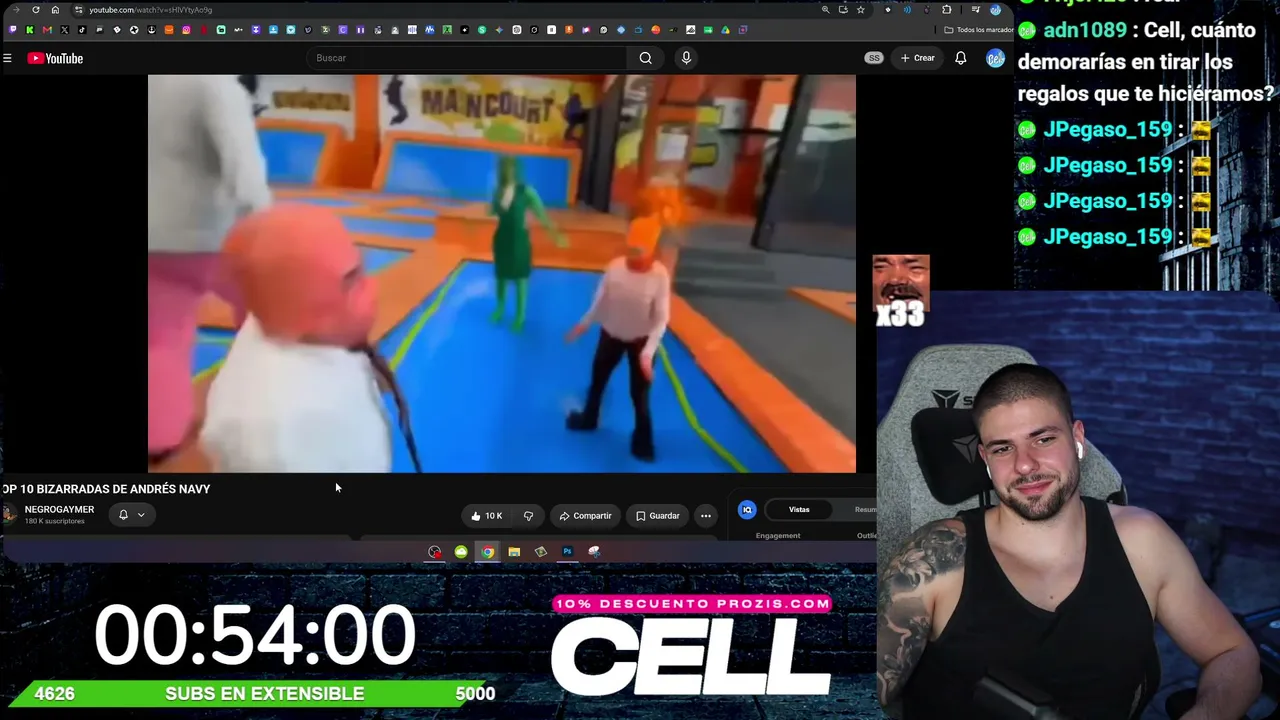Bookmark this page with the star
This screenshot has height=720, width=1280.
tap(860, 10)
